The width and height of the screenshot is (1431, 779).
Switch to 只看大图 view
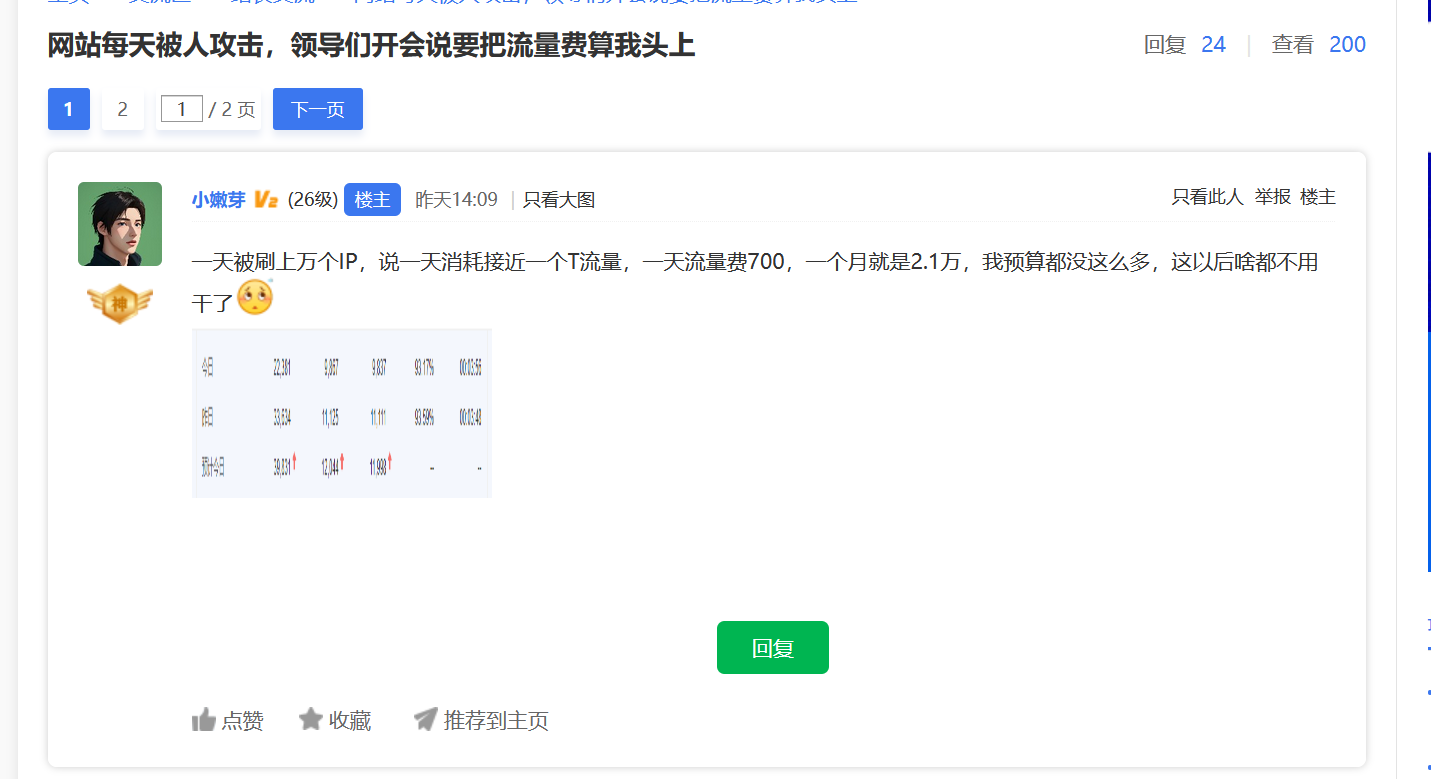point(559,200)
